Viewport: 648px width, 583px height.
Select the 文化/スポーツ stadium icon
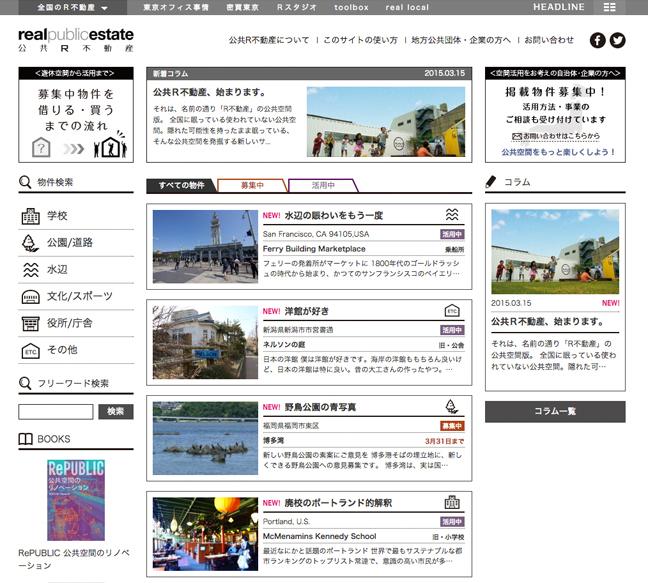coord(31,297)
